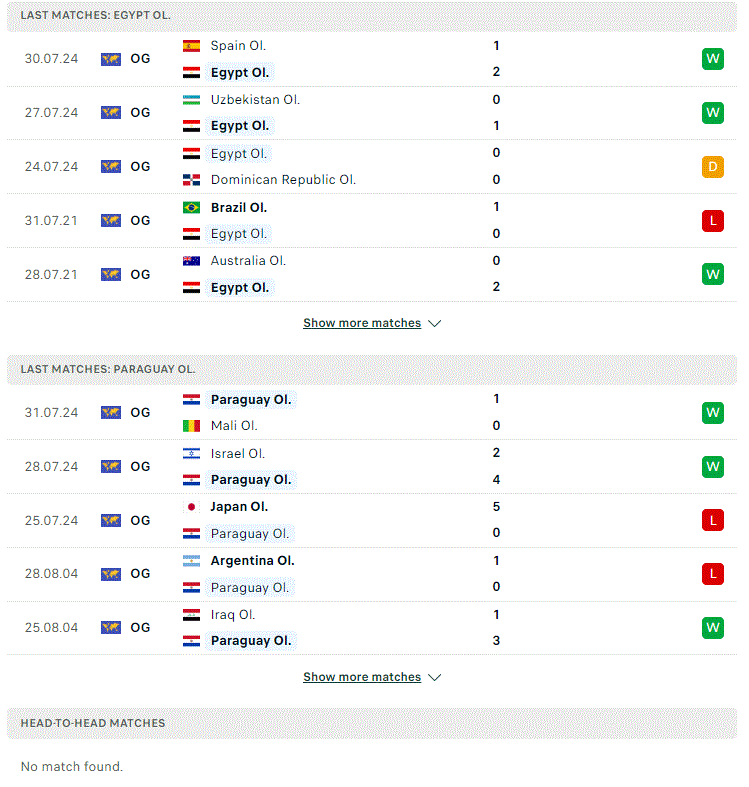Image resolution: width=749 pixels, height=787 pixels.
Task: Open Iraq Ol. team link
Action: (233, 615)
